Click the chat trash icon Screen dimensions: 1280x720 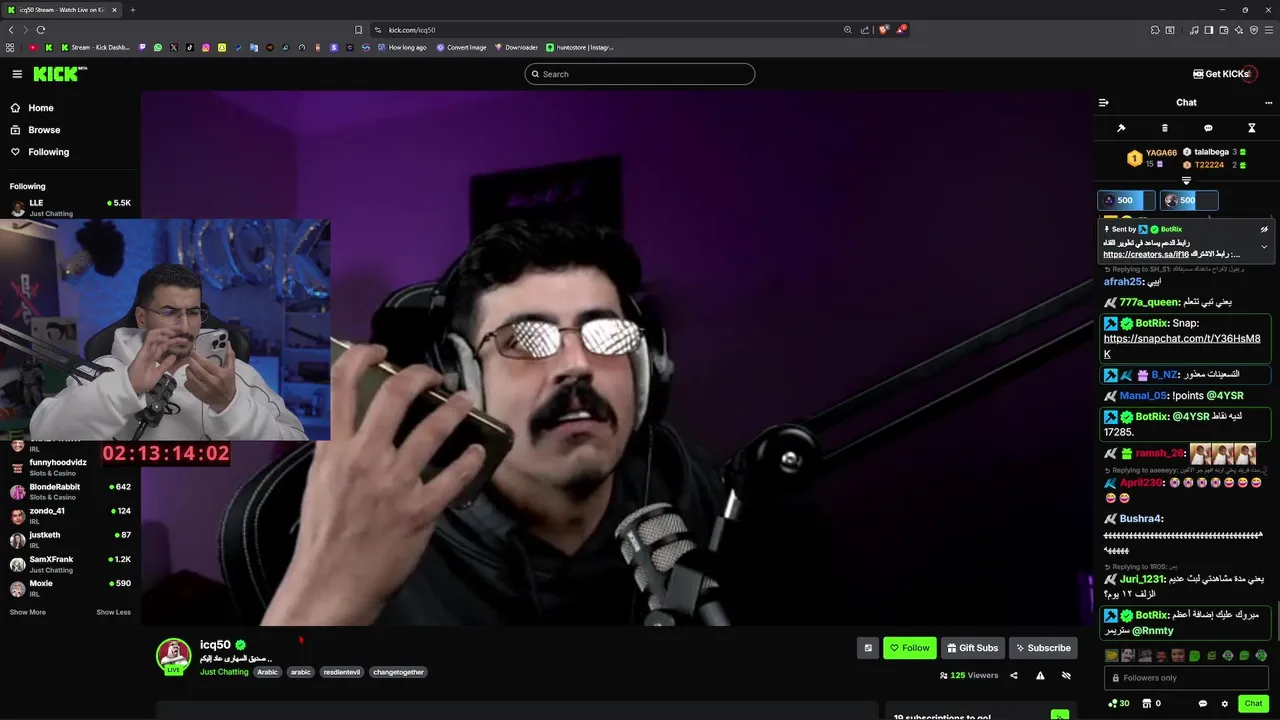[1164, 128]
